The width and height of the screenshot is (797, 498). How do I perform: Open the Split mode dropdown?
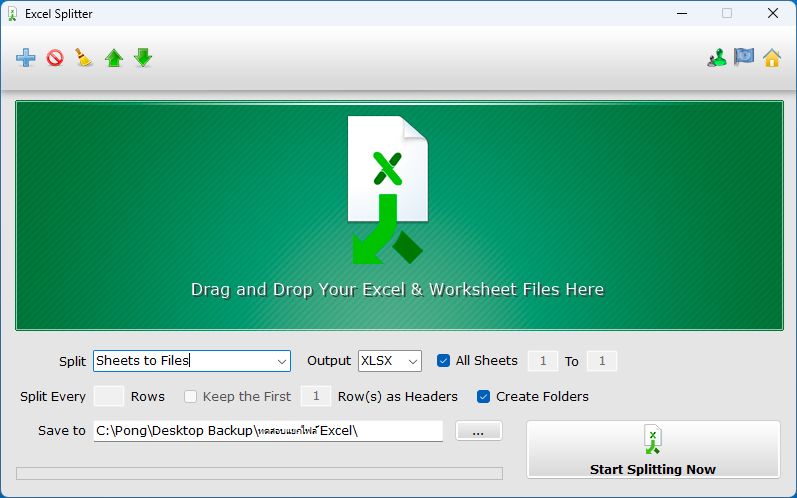(x=282, y=361)
